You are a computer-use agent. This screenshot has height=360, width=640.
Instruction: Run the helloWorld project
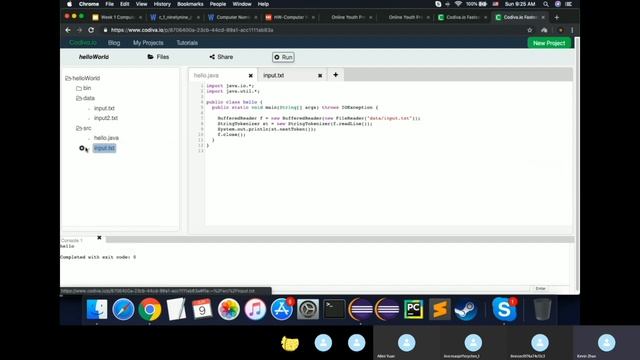click(283, 57)
